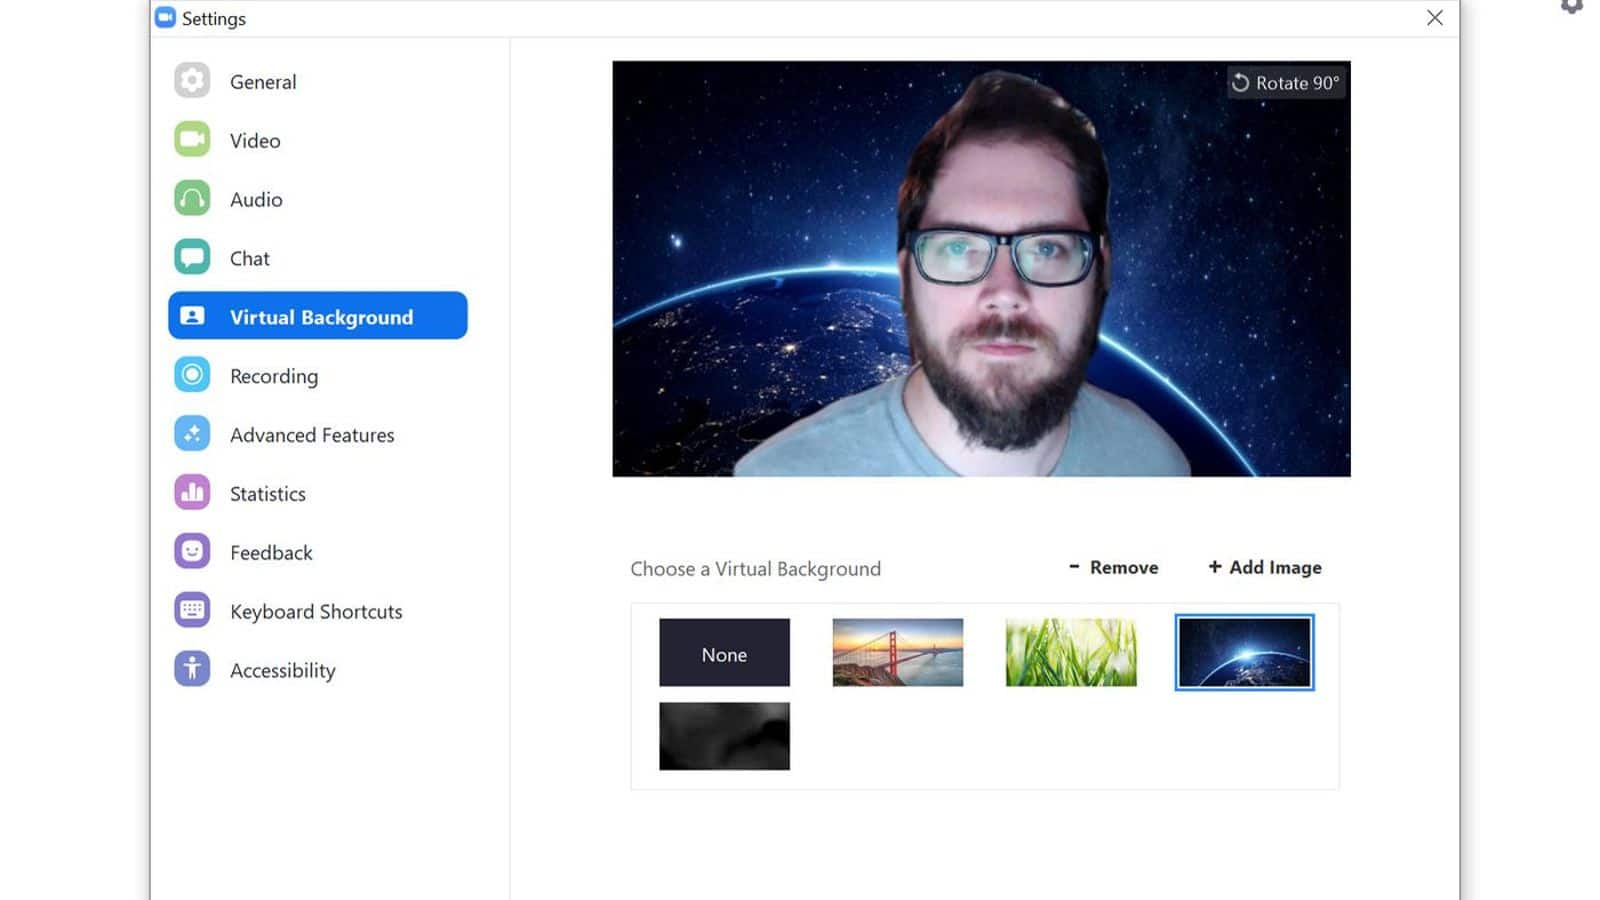Click the Keyboard Shortcuts keyboard icon
This screenshot has height=900, width=1600.
[192, 610]
